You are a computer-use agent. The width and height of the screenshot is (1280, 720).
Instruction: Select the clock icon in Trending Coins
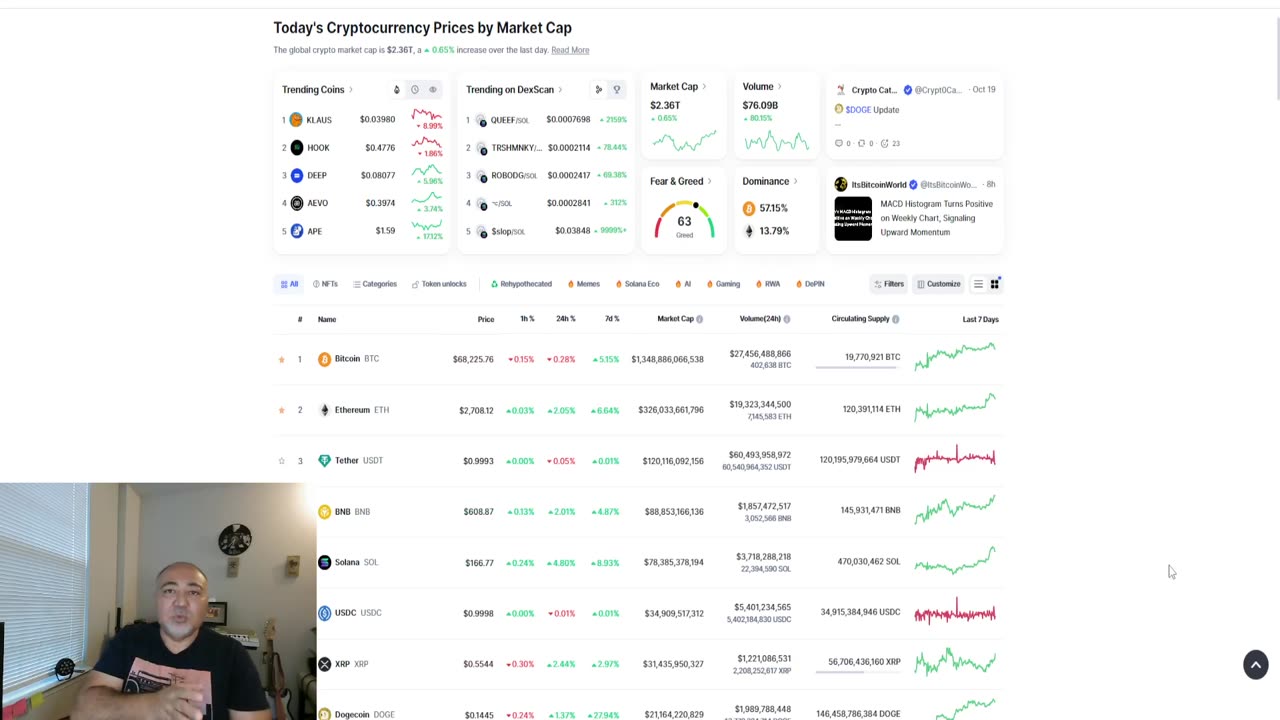pyautogui.click(x=414, y=90)
